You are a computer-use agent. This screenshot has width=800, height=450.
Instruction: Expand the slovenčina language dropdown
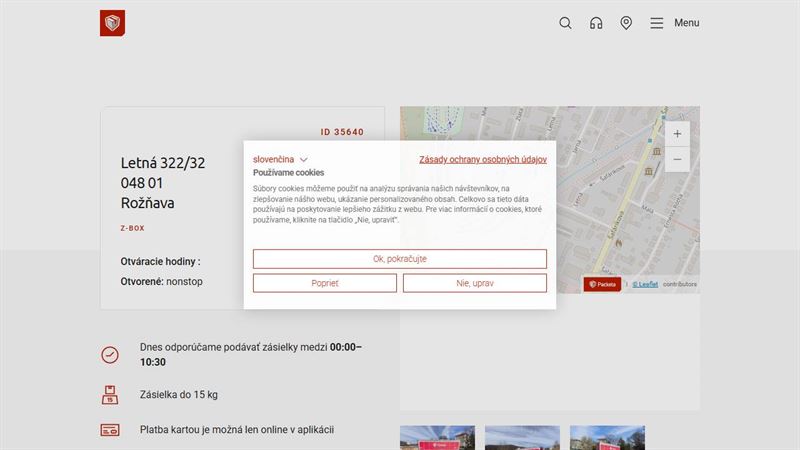[x=280, y=159]
